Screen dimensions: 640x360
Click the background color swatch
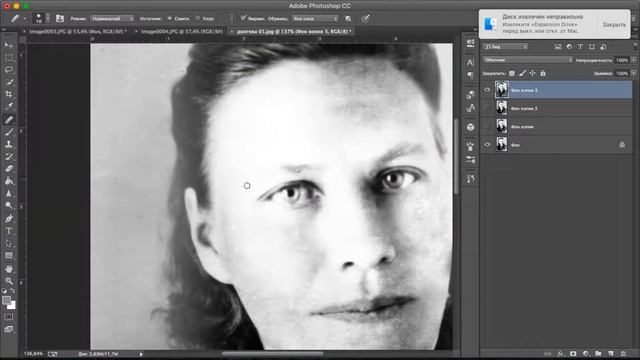pyautogui.click(x=12, y=306)
